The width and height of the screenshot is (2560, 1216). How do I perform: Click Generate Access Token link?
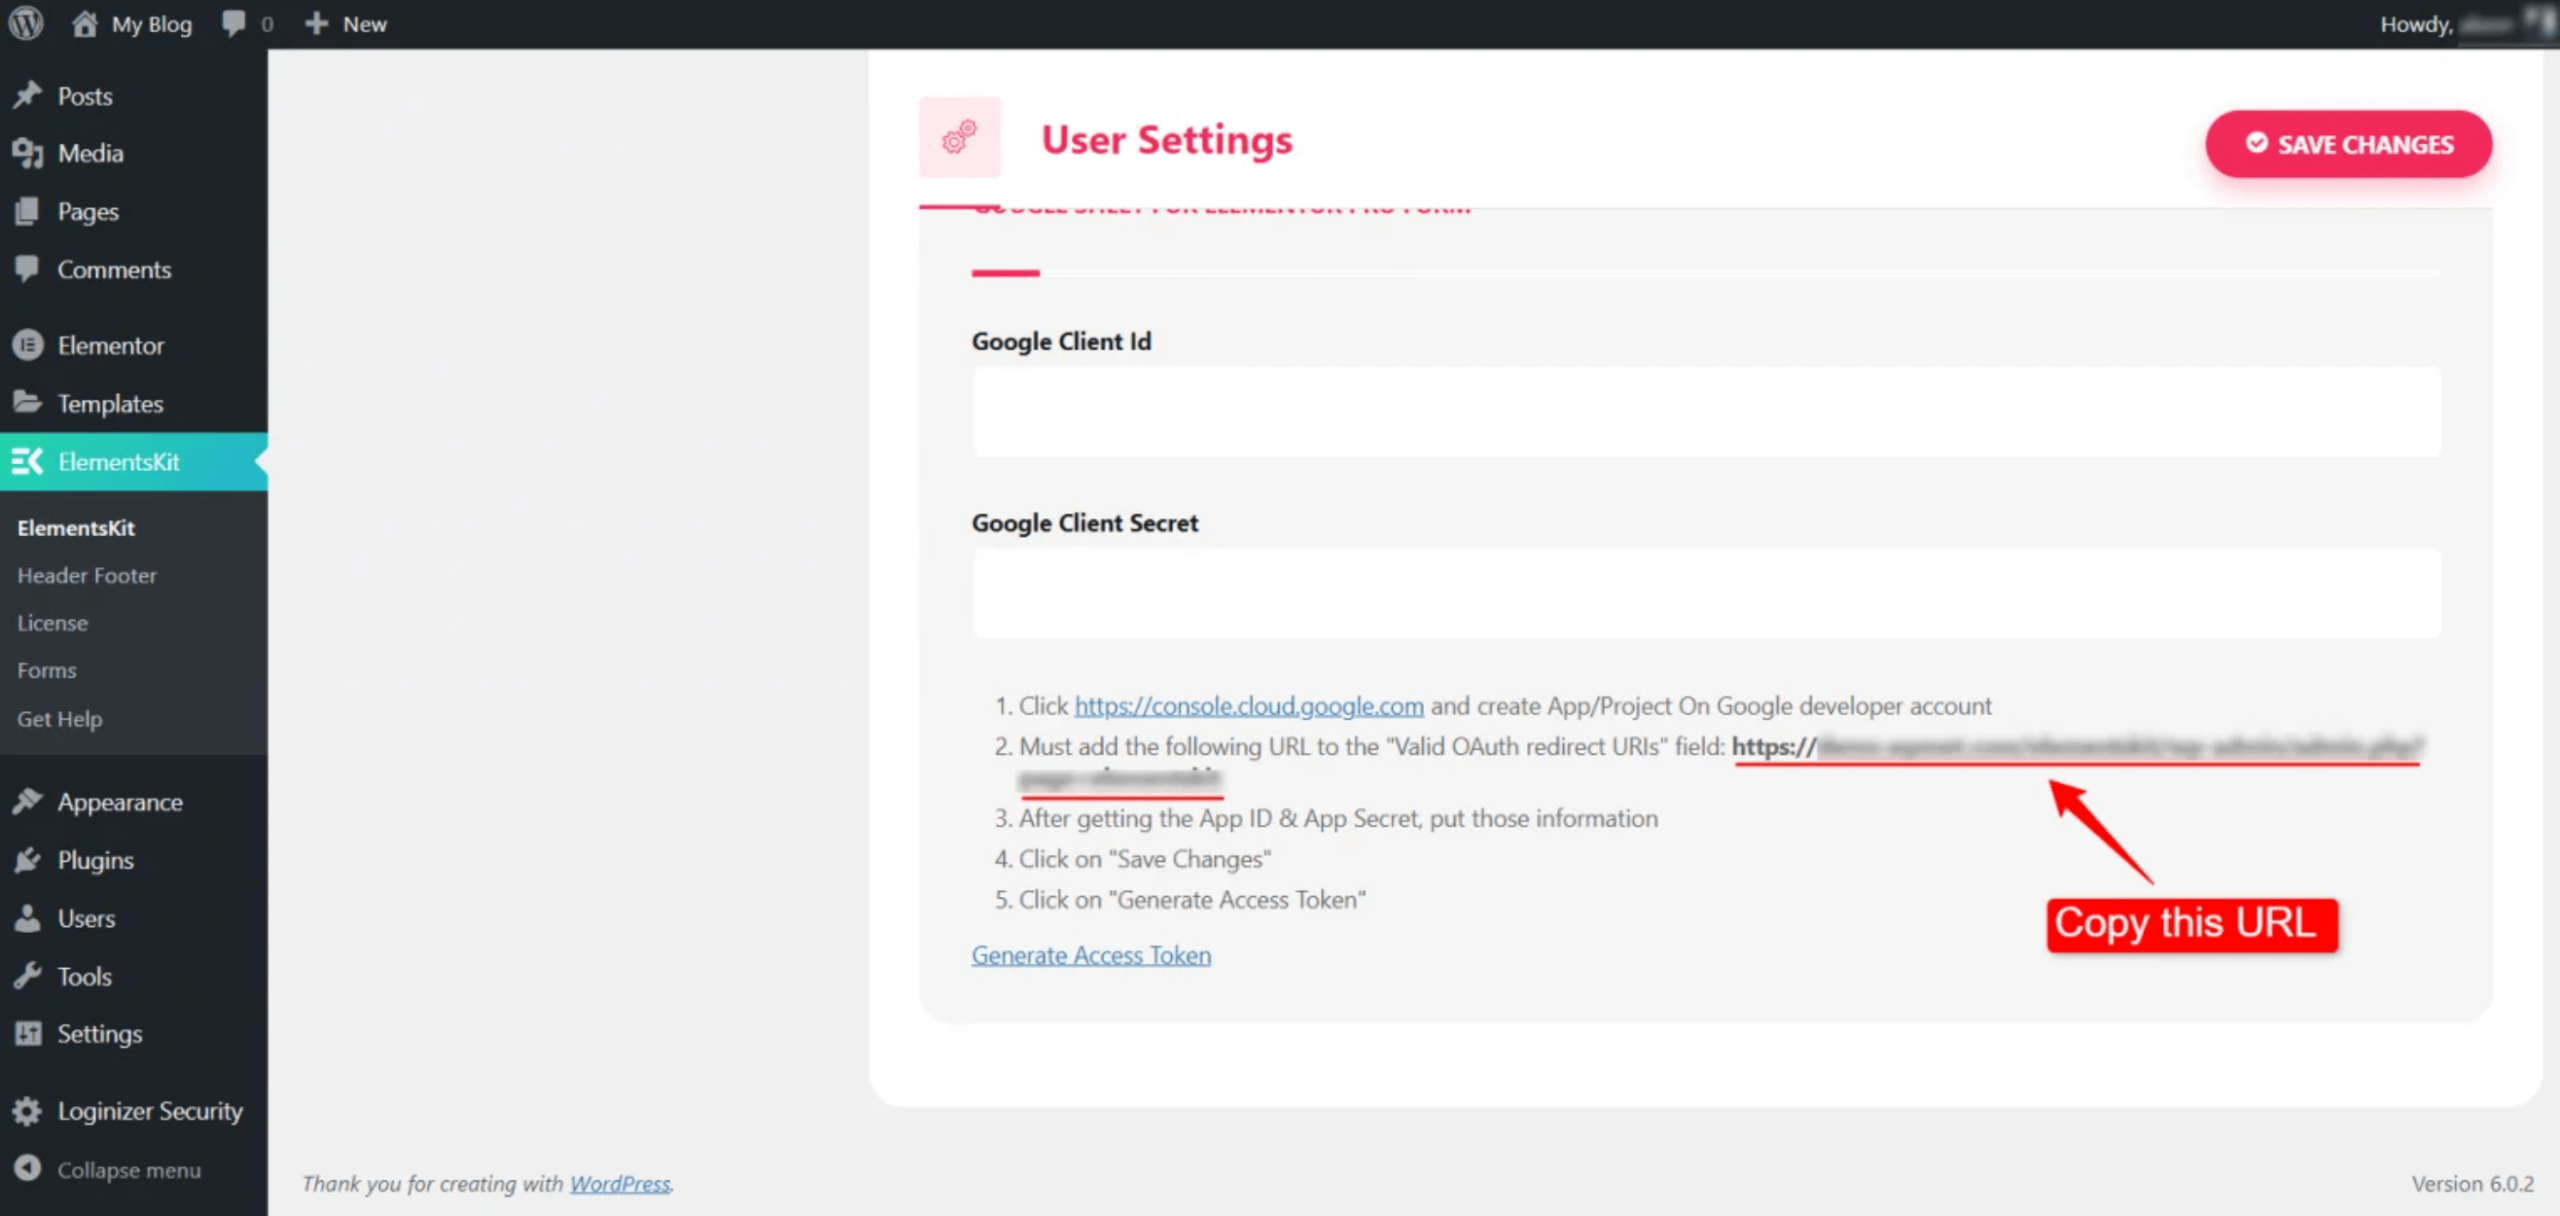(1091, 955)
